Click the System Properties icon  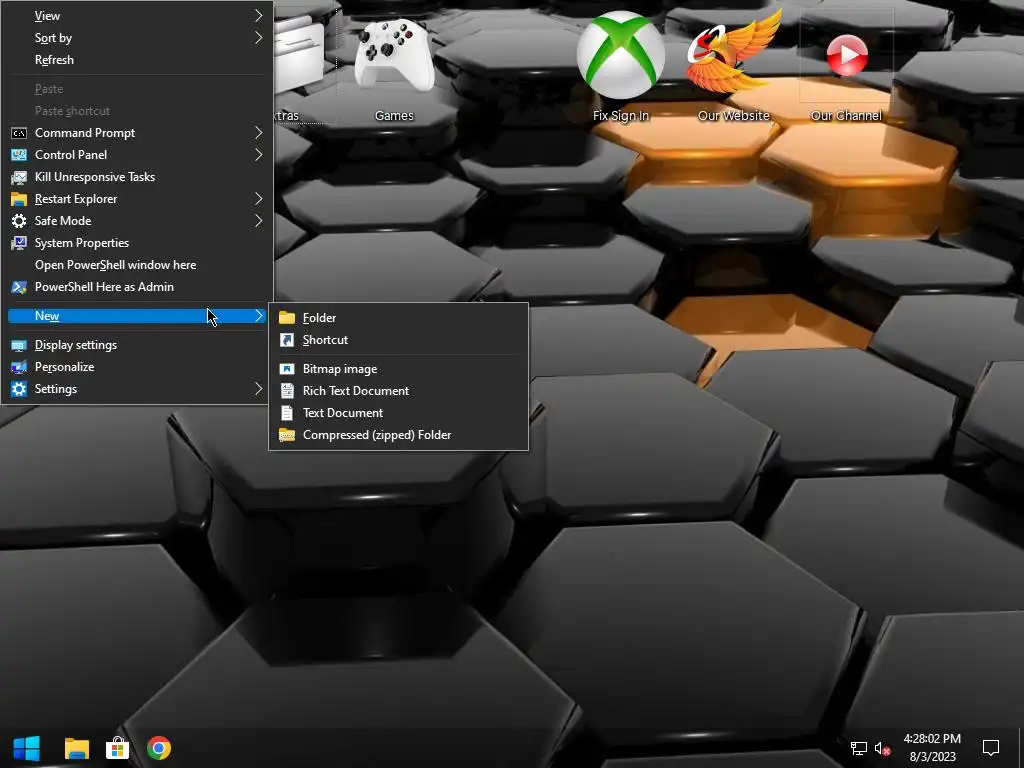click(19, 243)
